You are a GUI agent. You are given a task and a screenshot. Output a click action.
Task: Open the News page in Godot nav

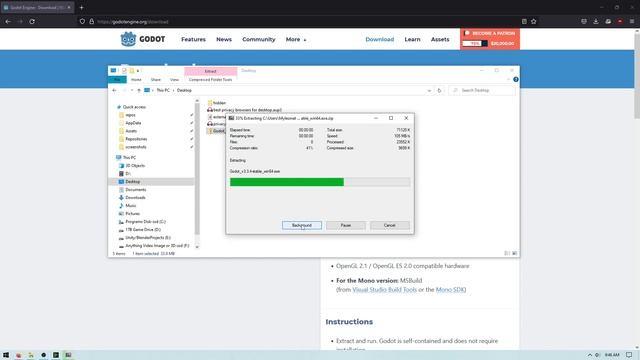pyautogui.click(x=224, y=40)
